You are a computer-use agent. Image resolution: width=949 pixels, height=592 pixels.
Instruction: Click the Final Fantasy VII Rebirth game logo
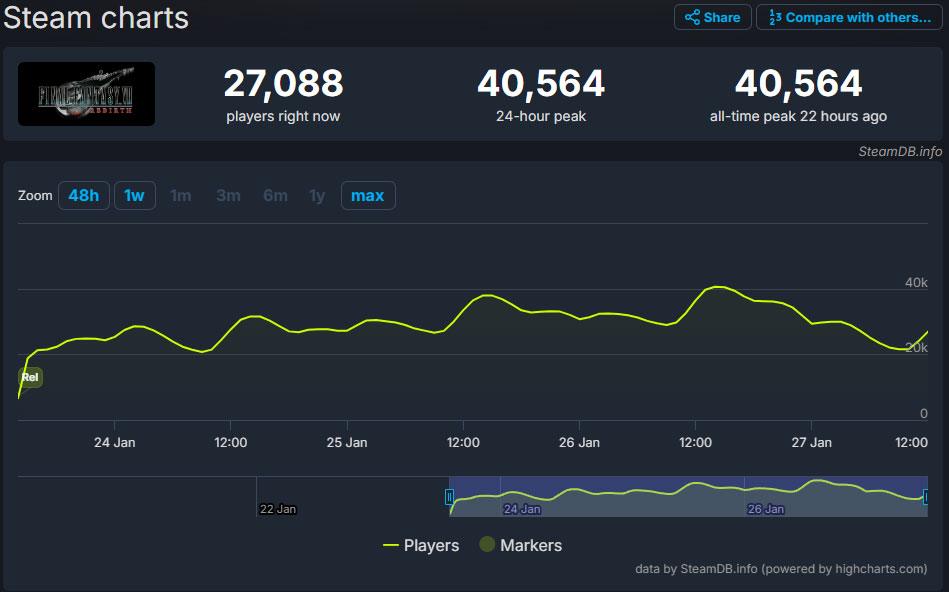tap(85, 93)
